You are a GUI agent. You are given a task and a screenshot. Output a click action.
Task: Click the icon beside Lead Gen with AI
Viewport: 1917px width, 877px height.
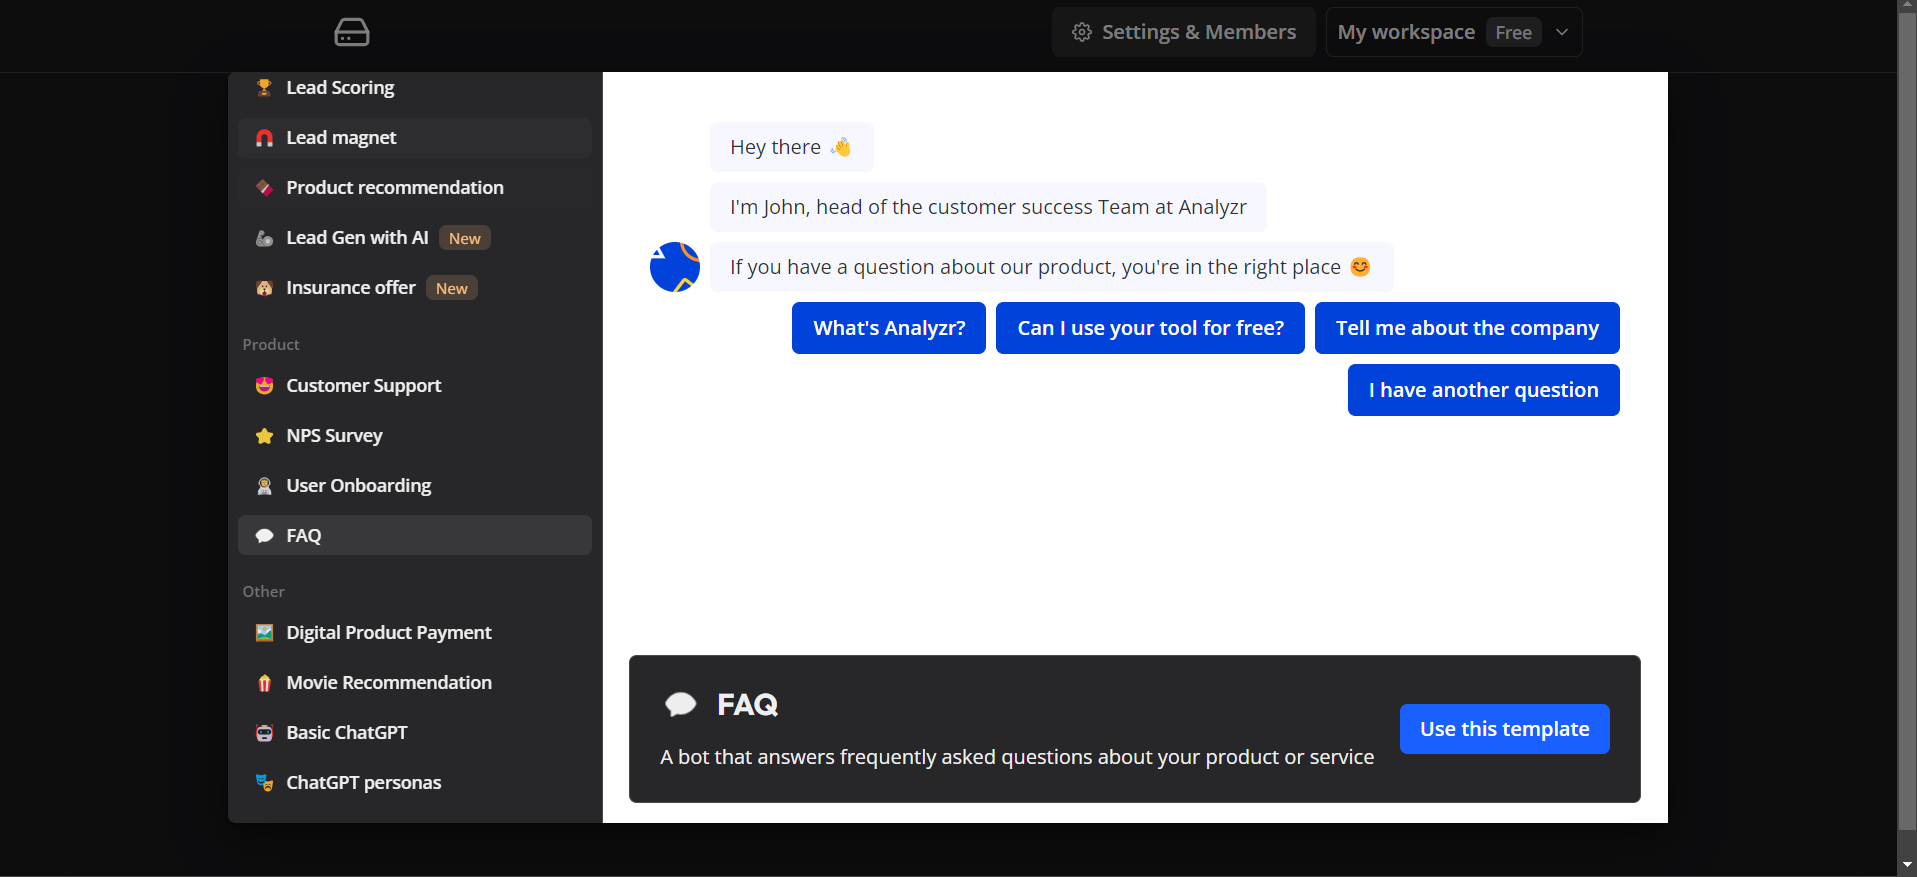pos(264,238)
